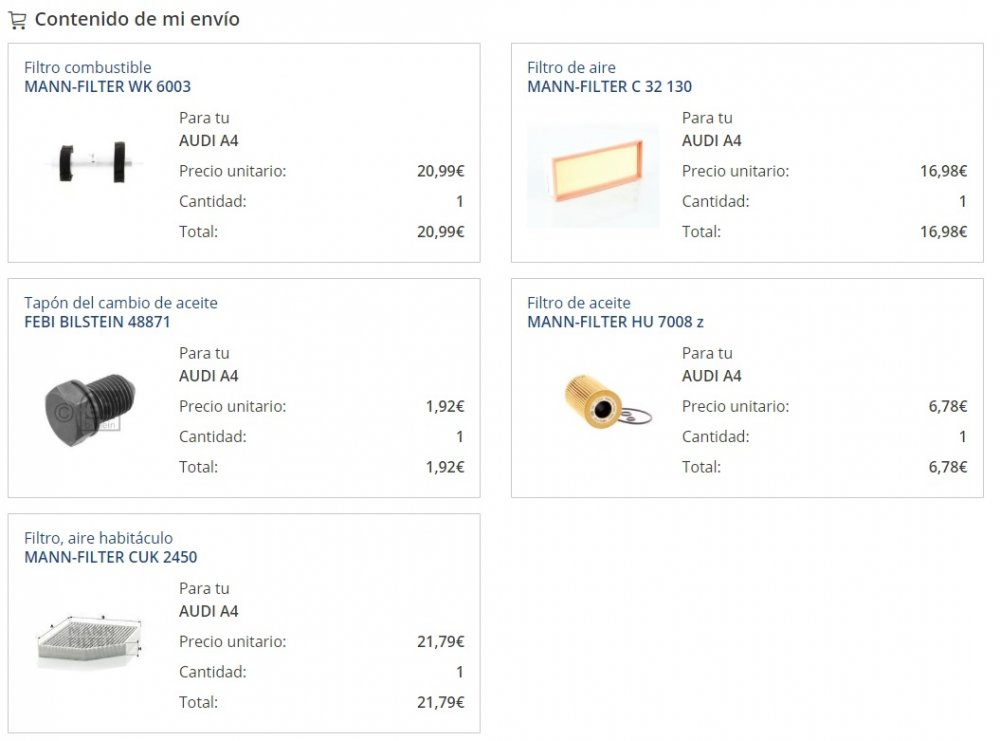Click the shopping cart icon beside the heading
The image size is (1000, 741).
click(x=17, y=20)
